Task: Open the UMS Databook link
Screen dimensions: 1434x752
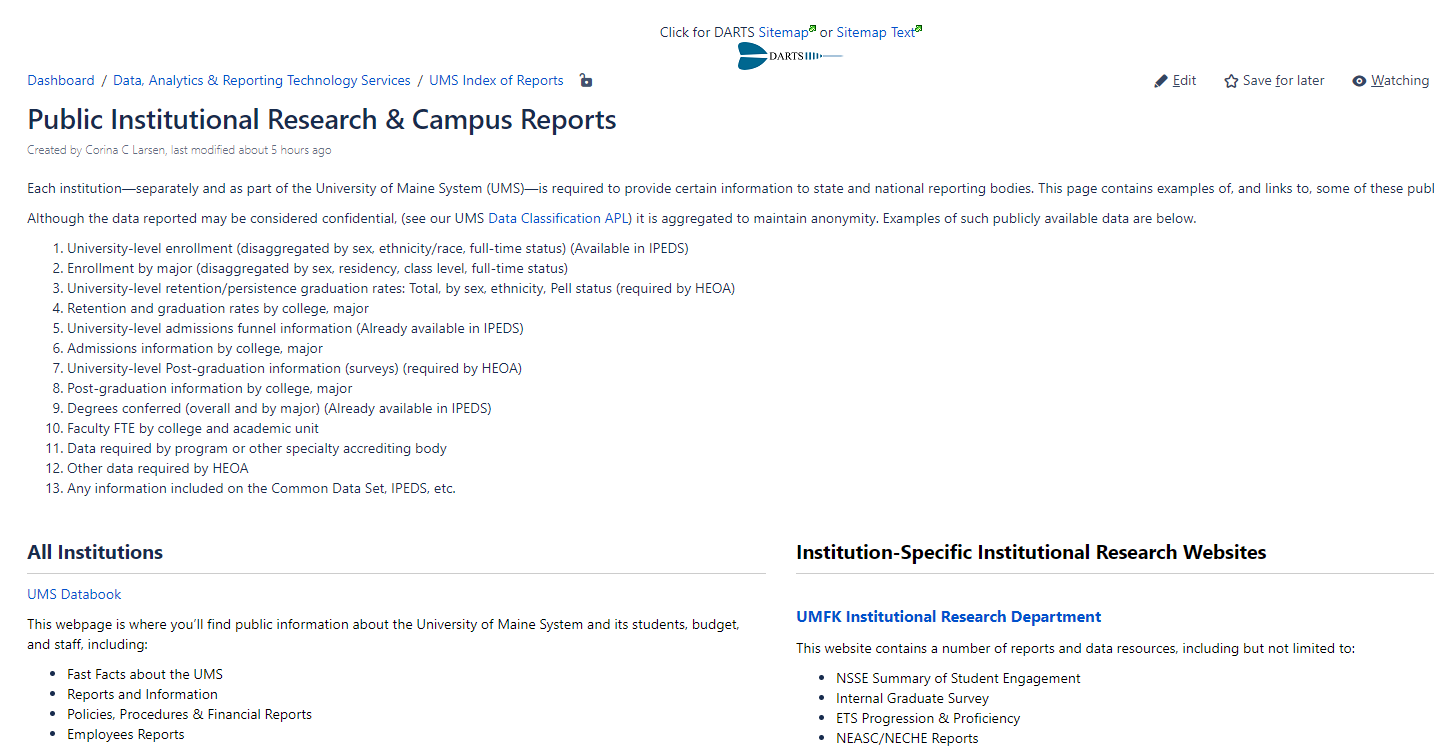Action: pyautogui.click(x=74, y=594)
